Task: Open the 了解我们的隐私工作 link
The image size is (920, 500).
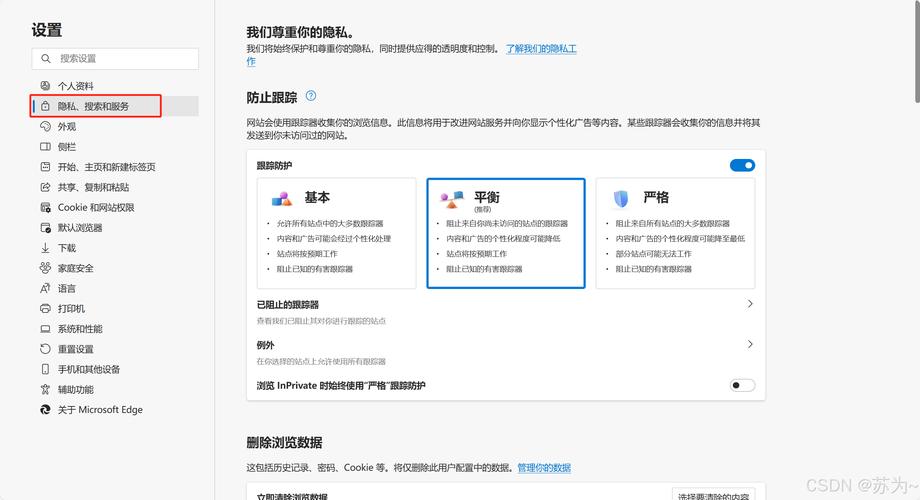Action: [540, 48]
